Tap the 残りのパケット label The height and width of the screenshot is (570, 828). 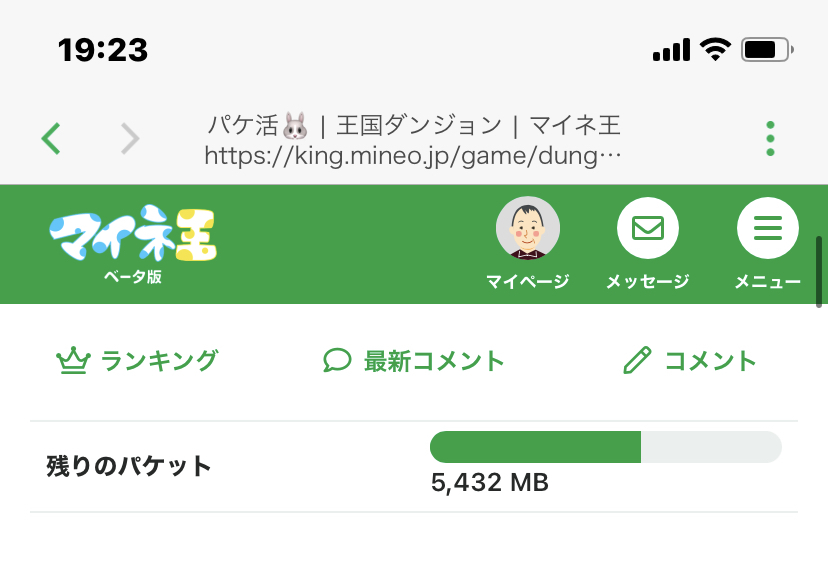[129, 466]
